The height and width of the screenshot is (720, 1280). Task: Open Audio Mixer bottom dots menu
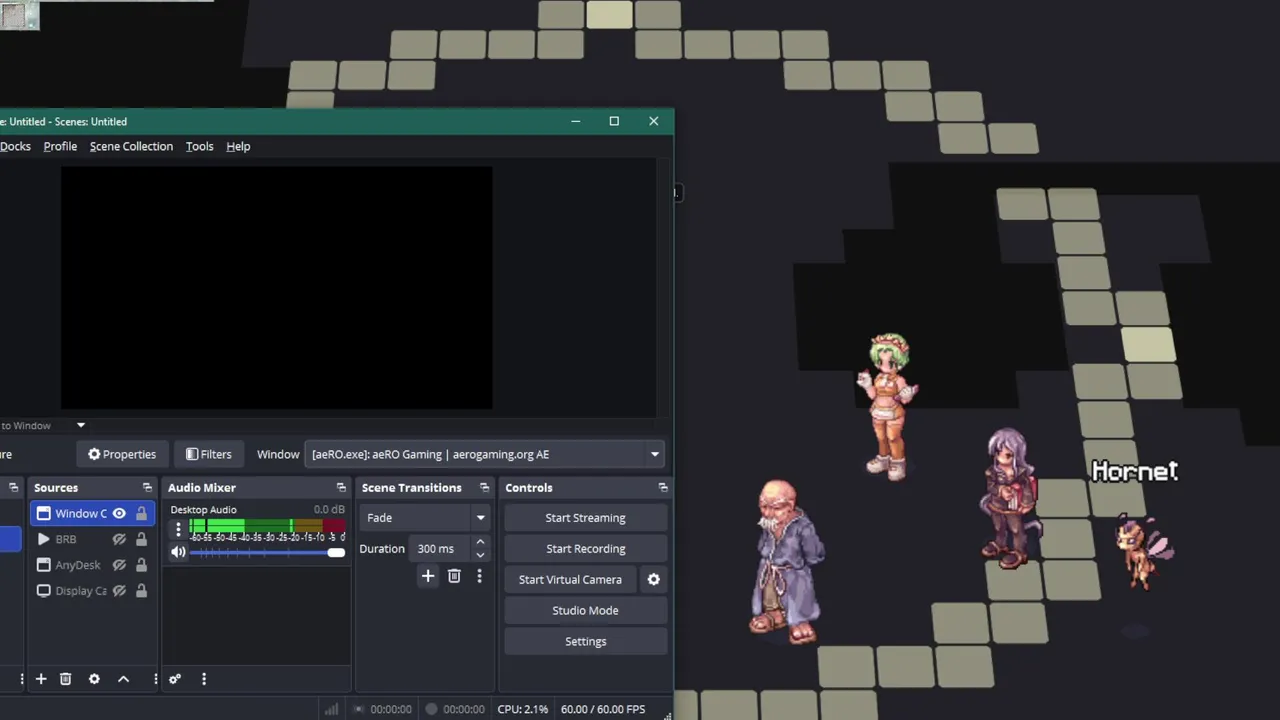coord(204,679)
